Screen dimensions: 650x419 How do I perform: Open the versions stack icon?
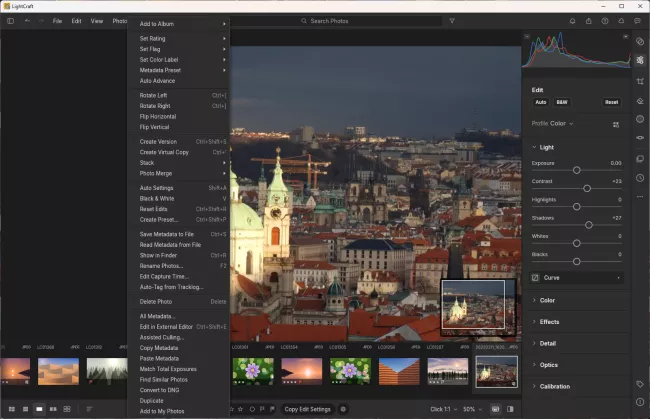pyautogui.click(x=640, y=159)
